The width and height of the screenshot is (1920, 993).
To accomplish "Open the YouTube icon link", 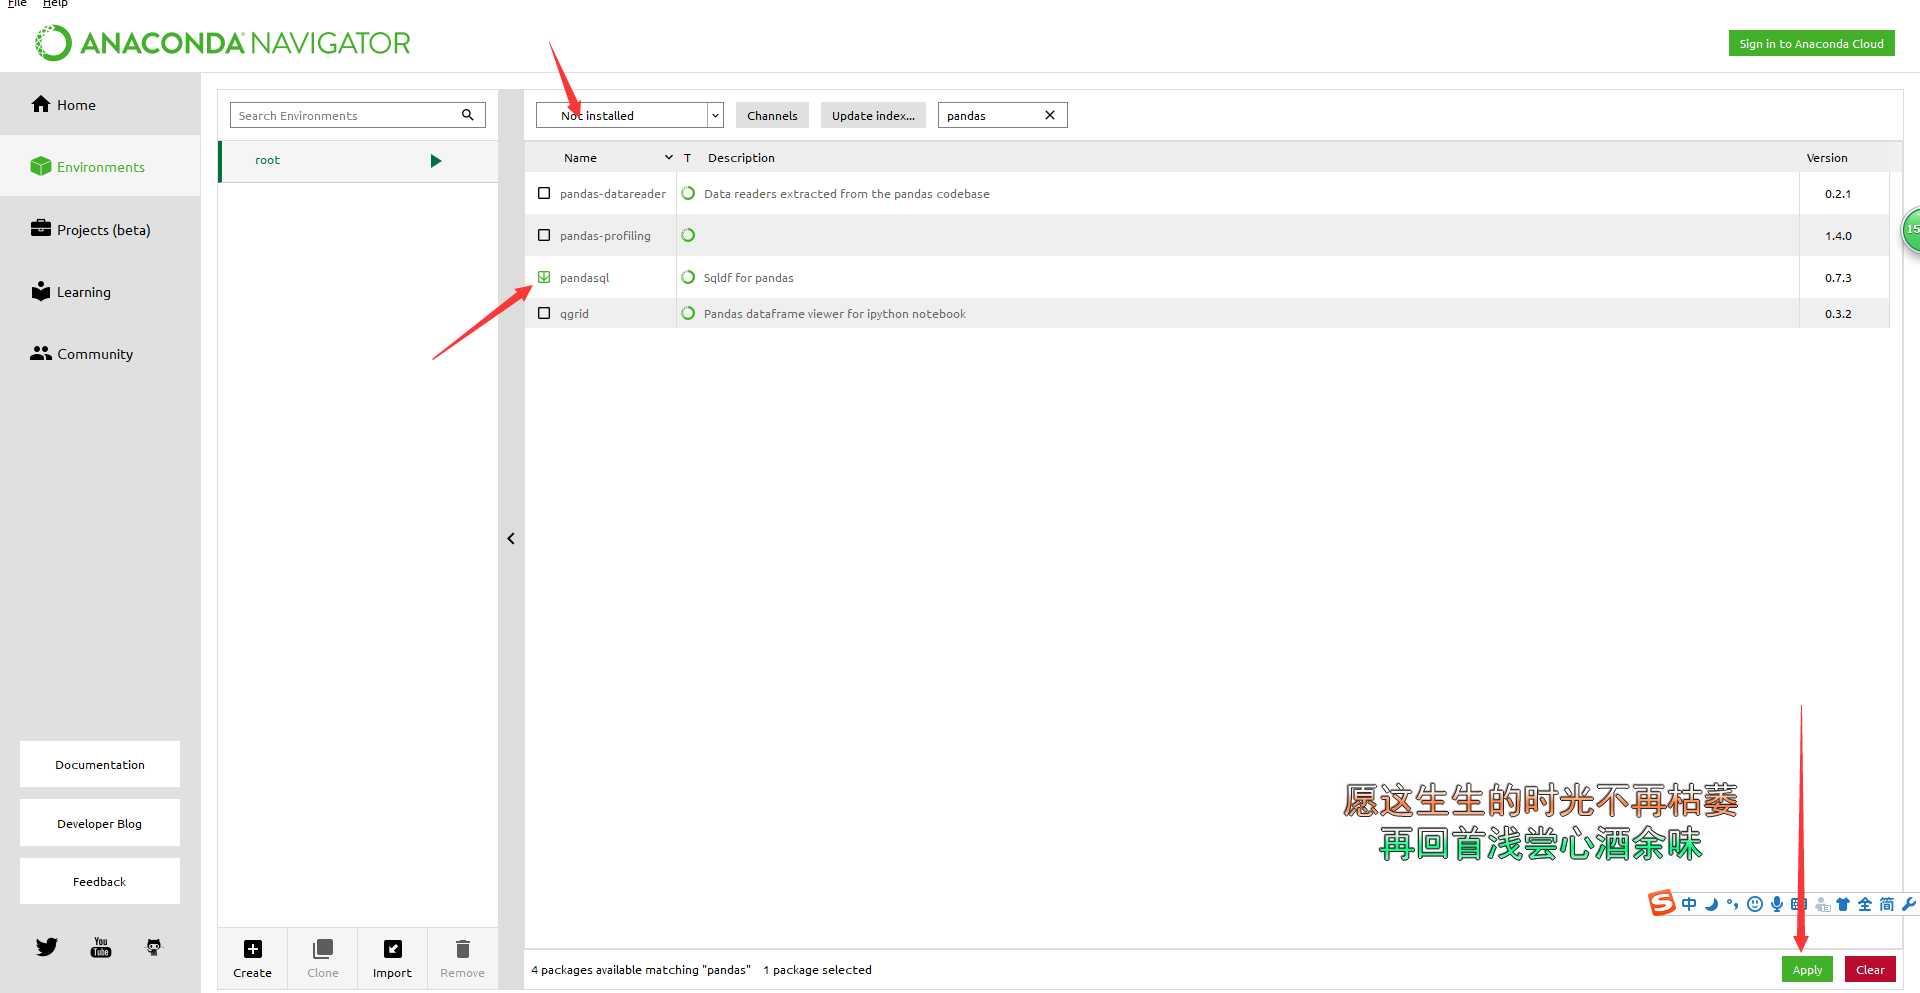I will pos(101,946).
